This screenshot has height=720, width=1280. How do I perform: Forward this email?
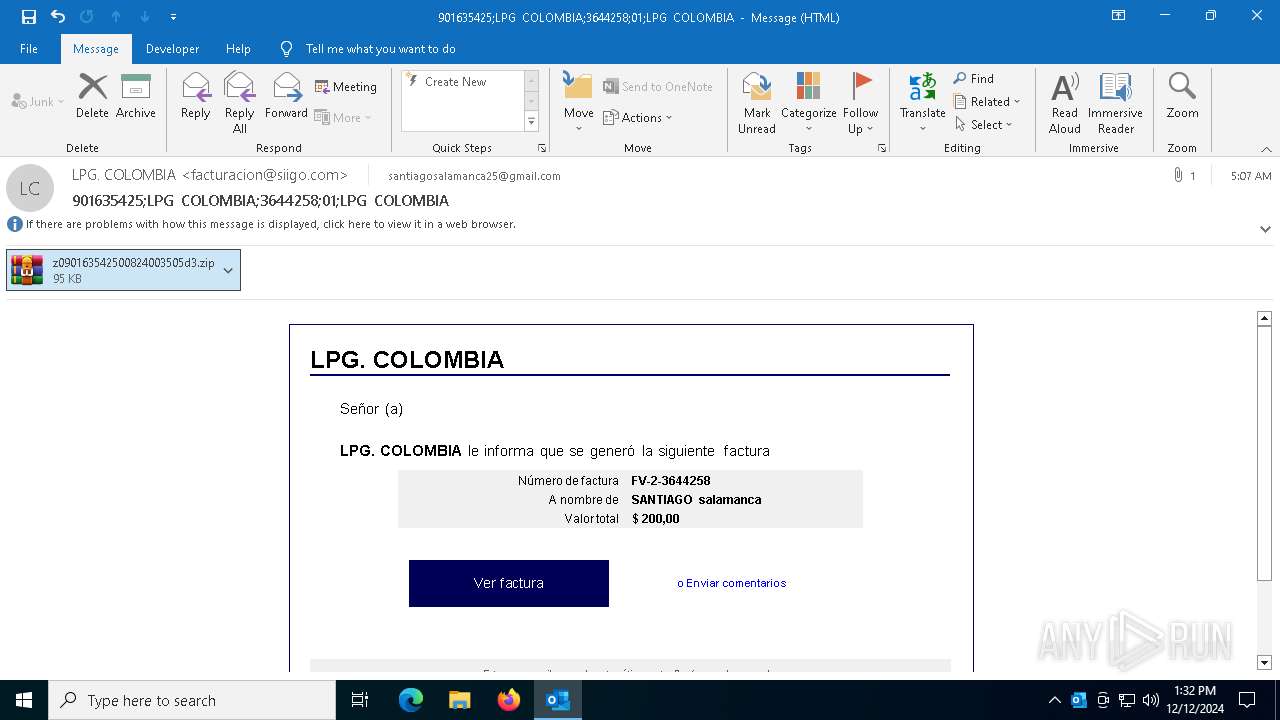point(286,96)
